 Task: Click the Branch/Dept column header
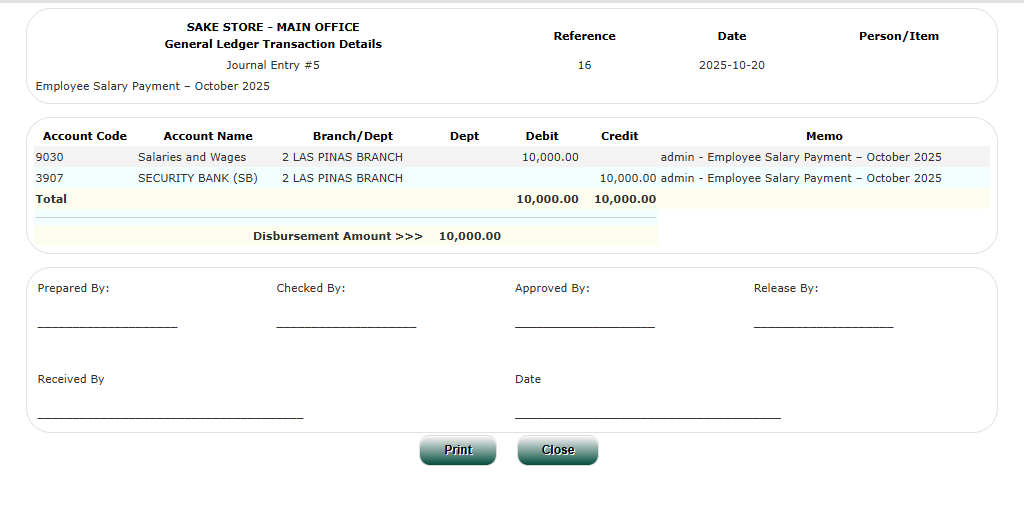[353, 136]
